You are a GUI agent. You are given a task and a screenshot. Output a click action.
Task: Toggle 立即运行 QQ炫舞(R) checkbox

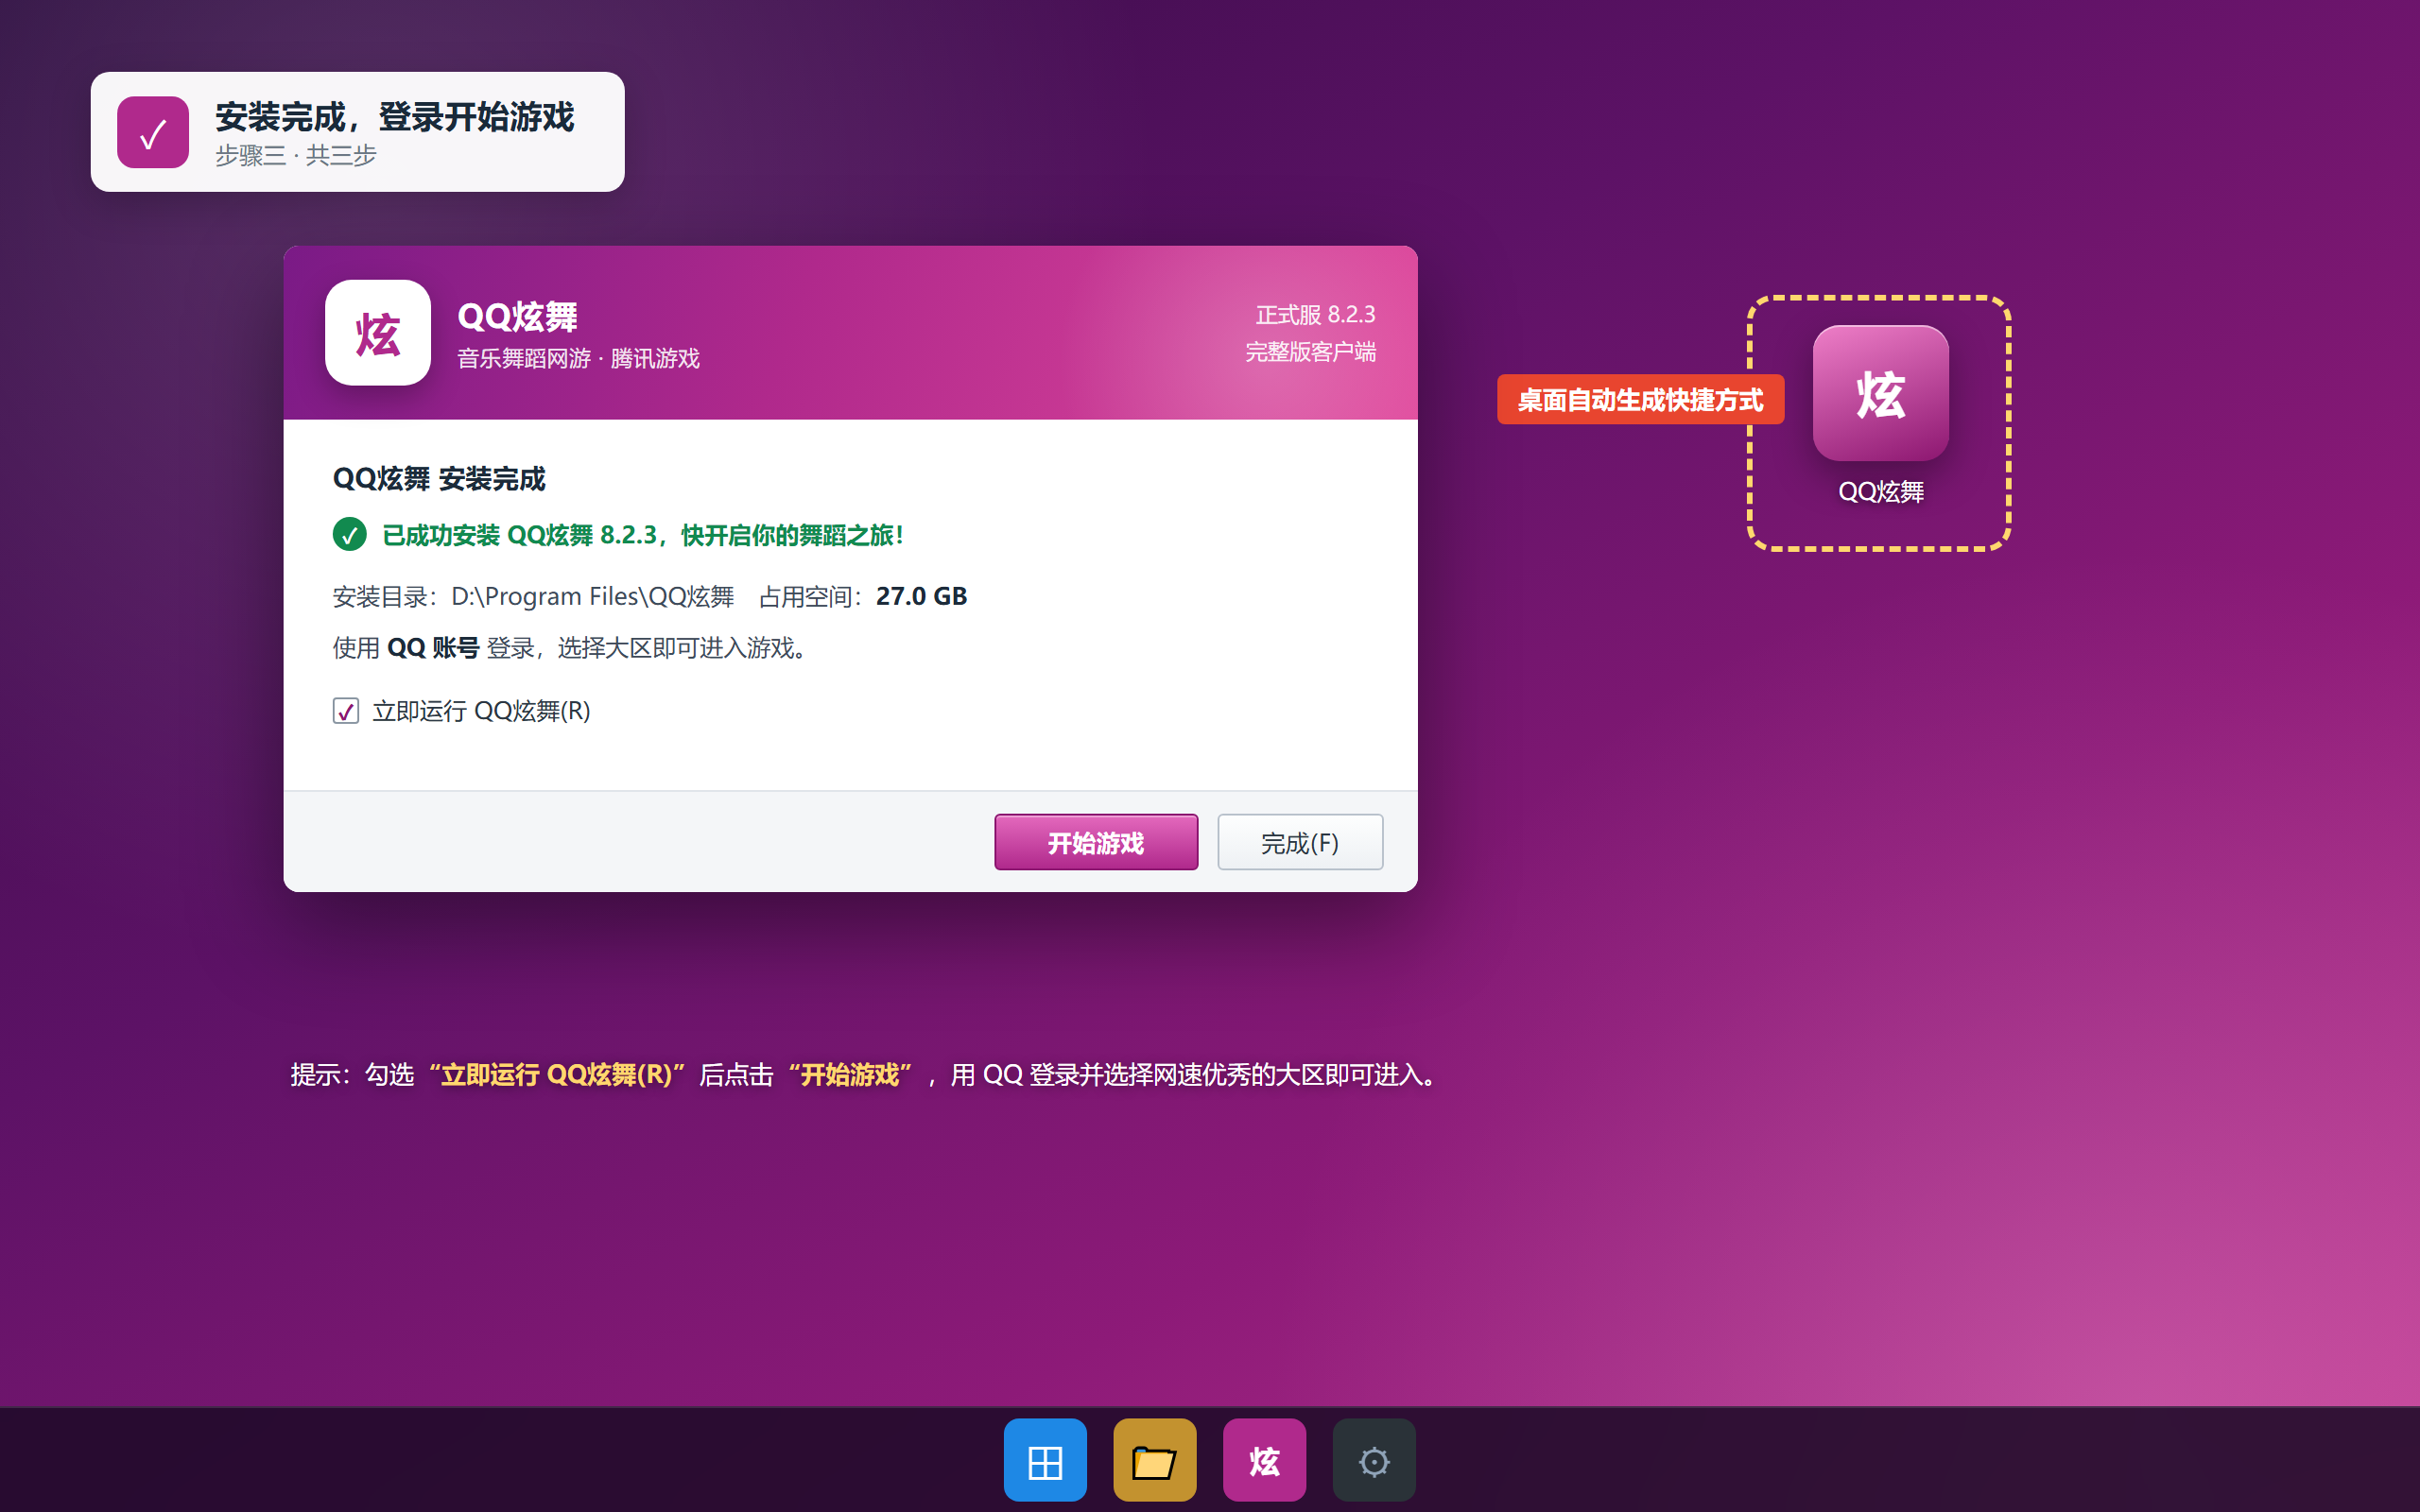pos(346,711)
